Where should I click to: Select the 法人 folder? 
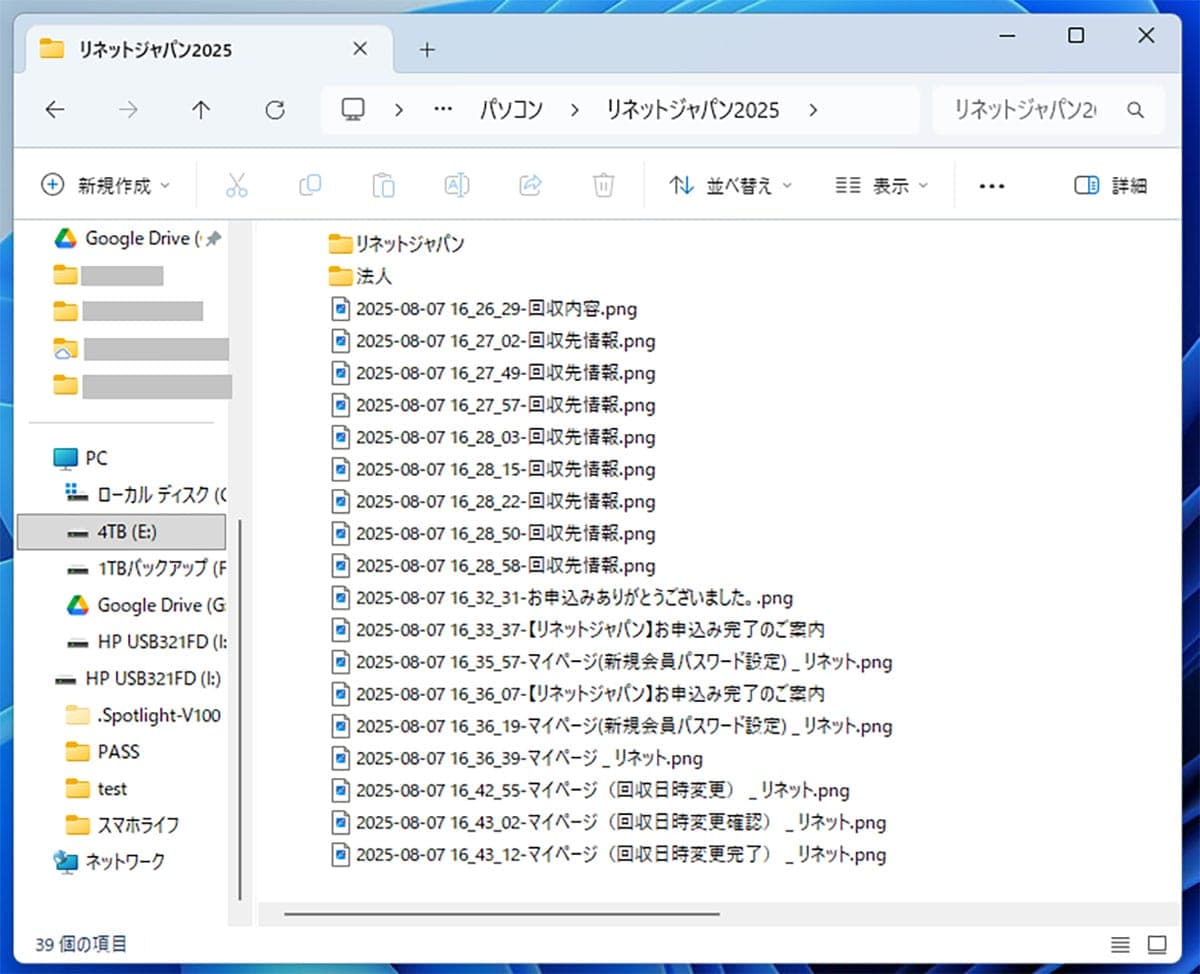coord(361,276)
